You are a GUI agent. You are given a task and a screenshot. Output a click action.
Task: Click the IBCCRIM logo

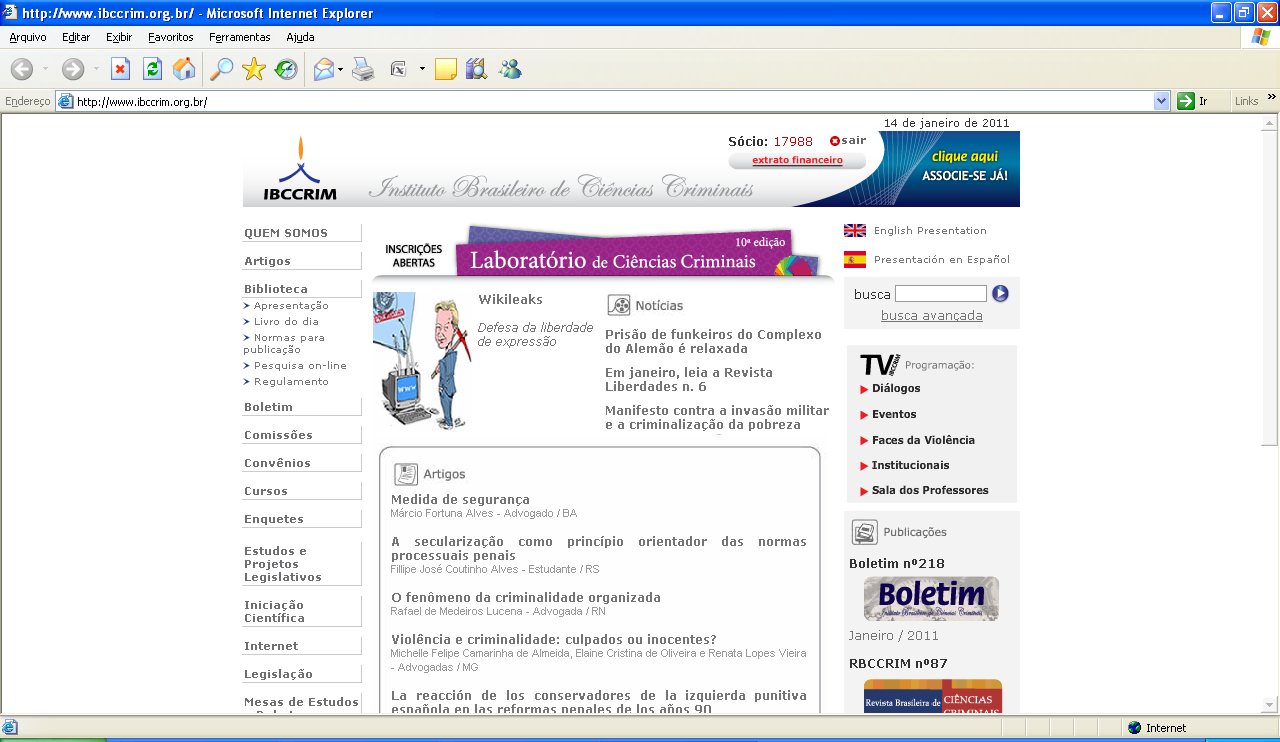point(300,168)
